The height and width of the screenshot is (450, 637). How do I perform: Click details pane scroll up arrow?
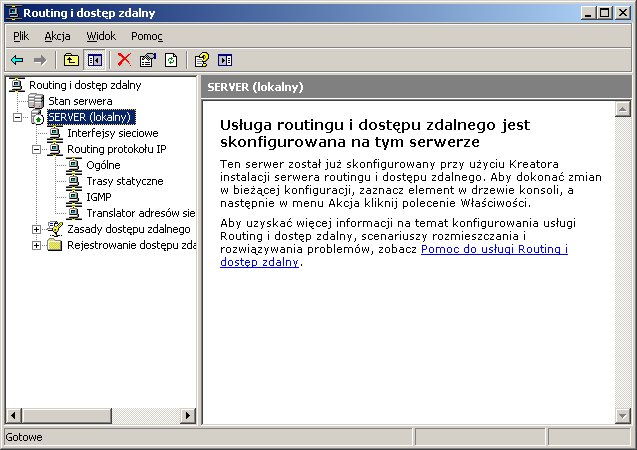(622, 109)
